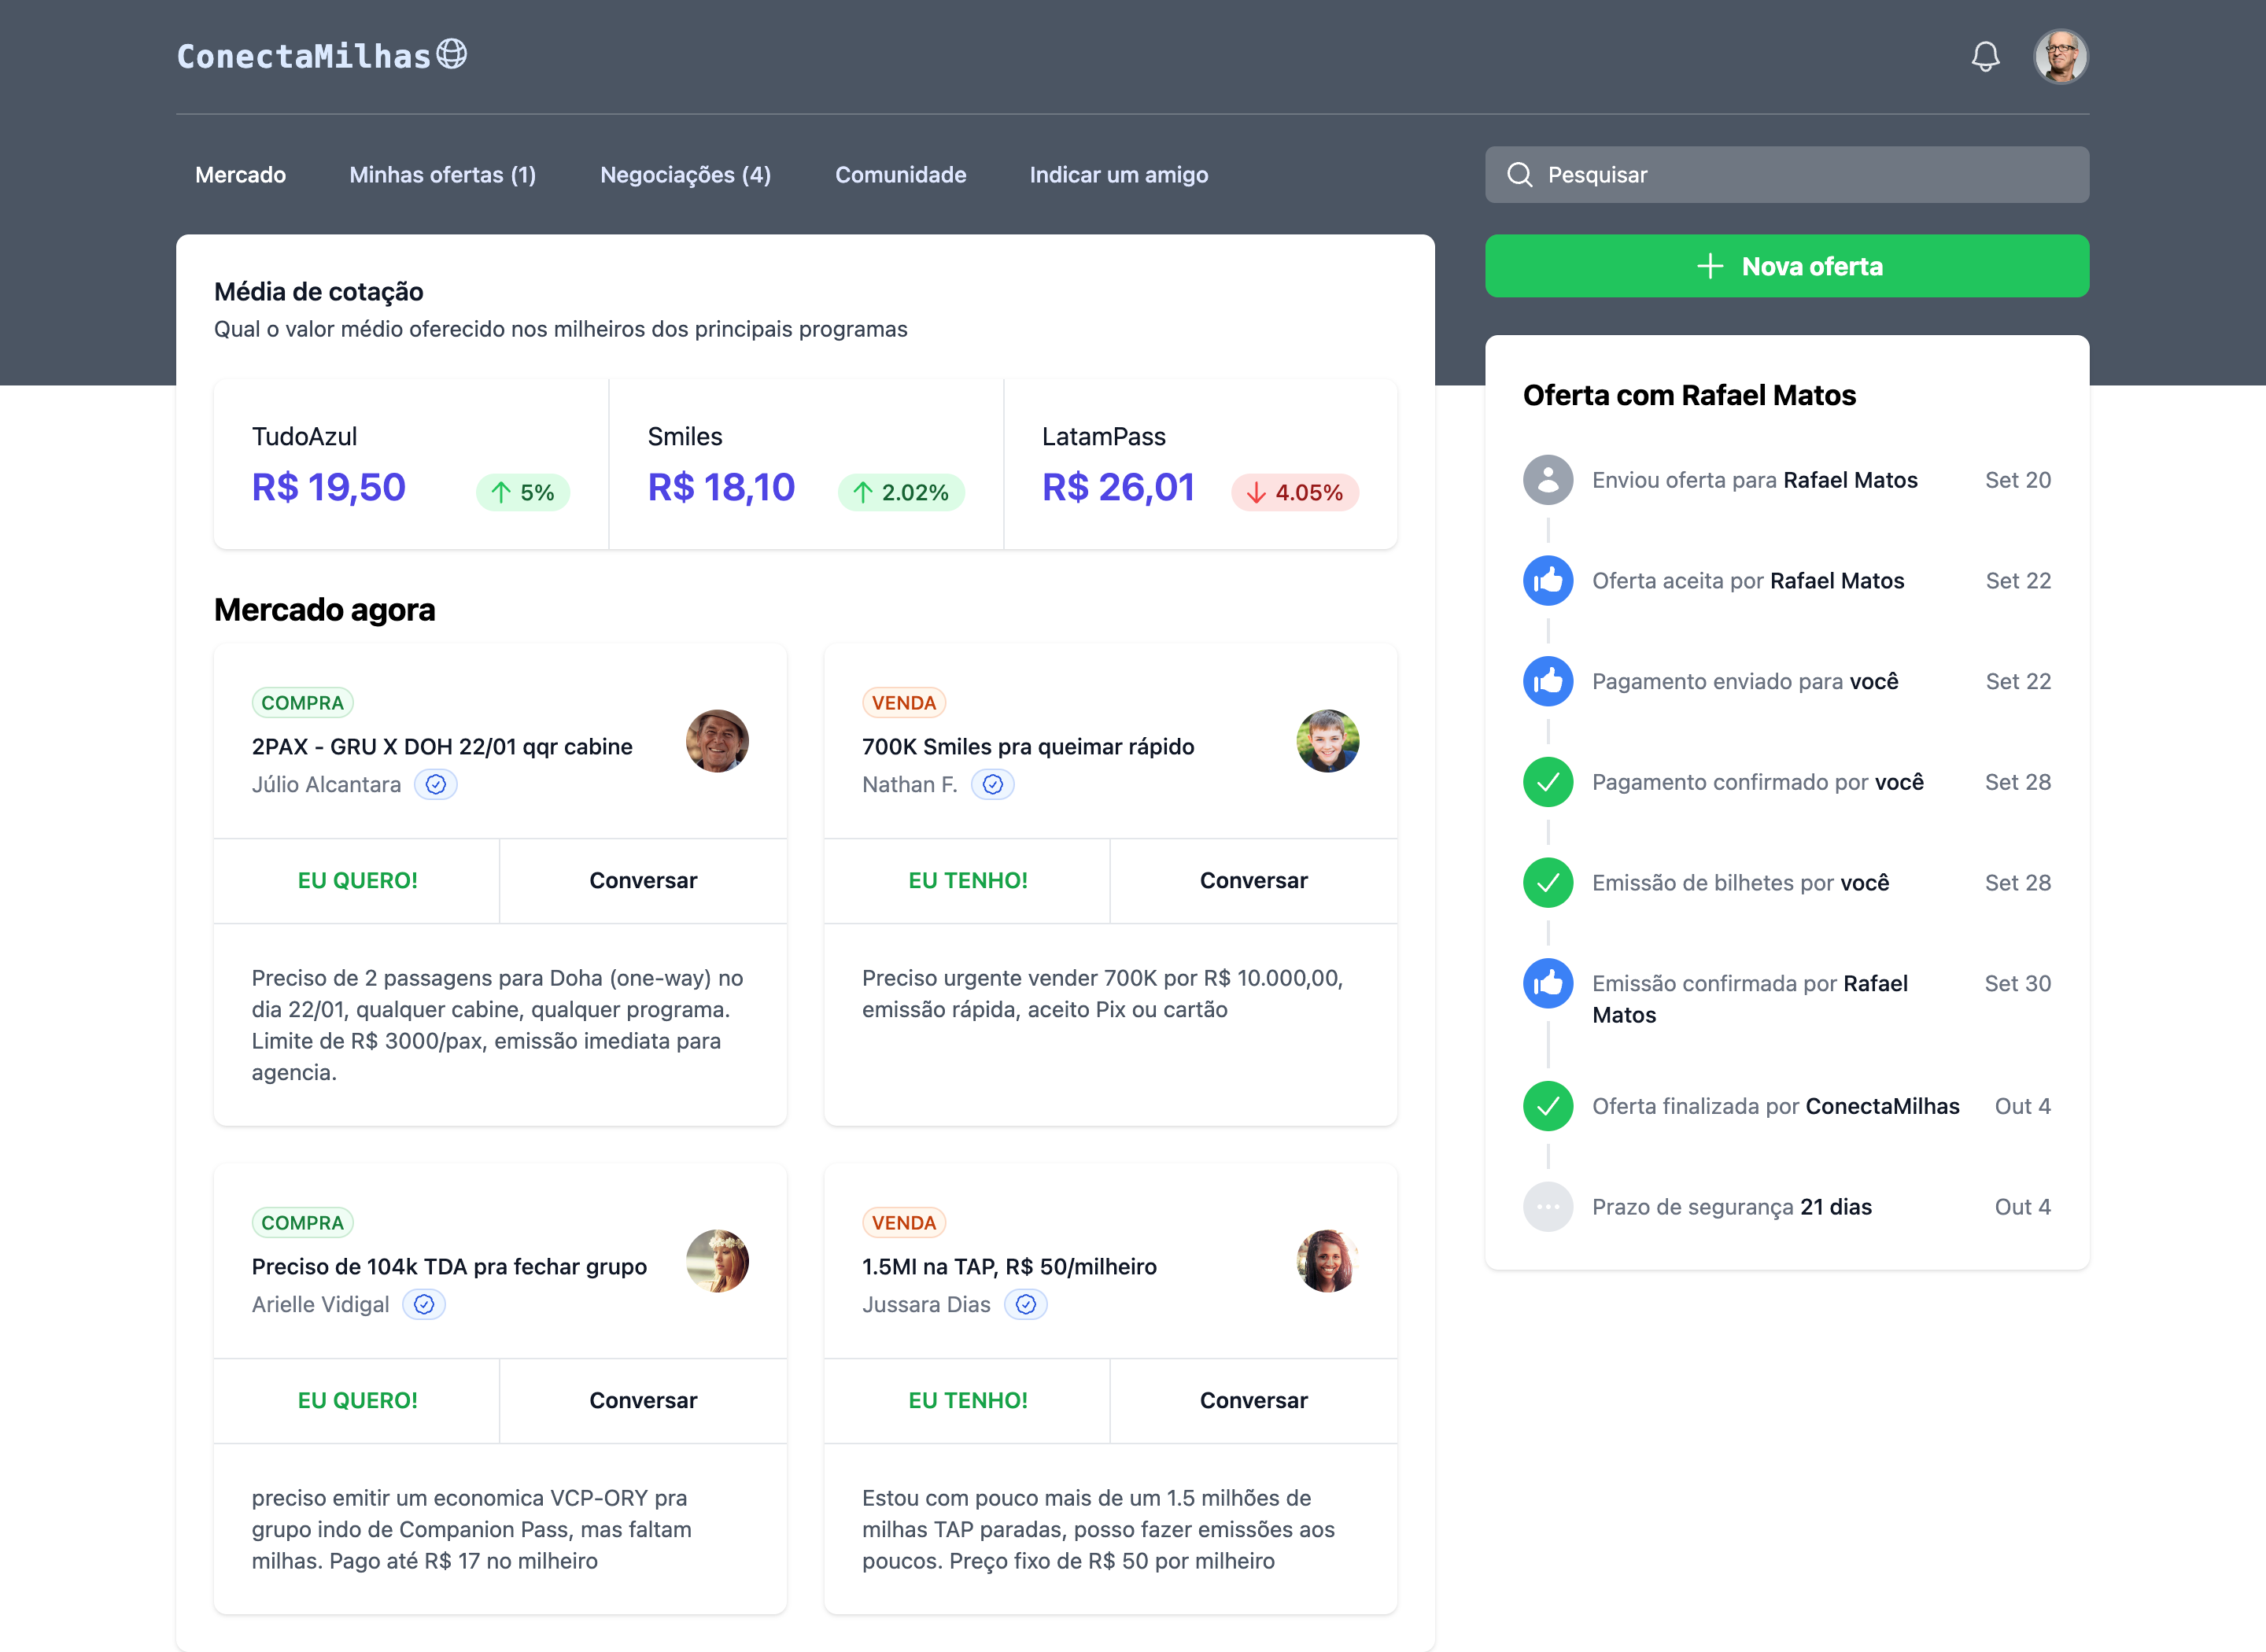The width and height of the screenshot is (2266, 1652).
Task: Click thumbs-up icon beside Oferta aceita
Action: click(1547, 581)
